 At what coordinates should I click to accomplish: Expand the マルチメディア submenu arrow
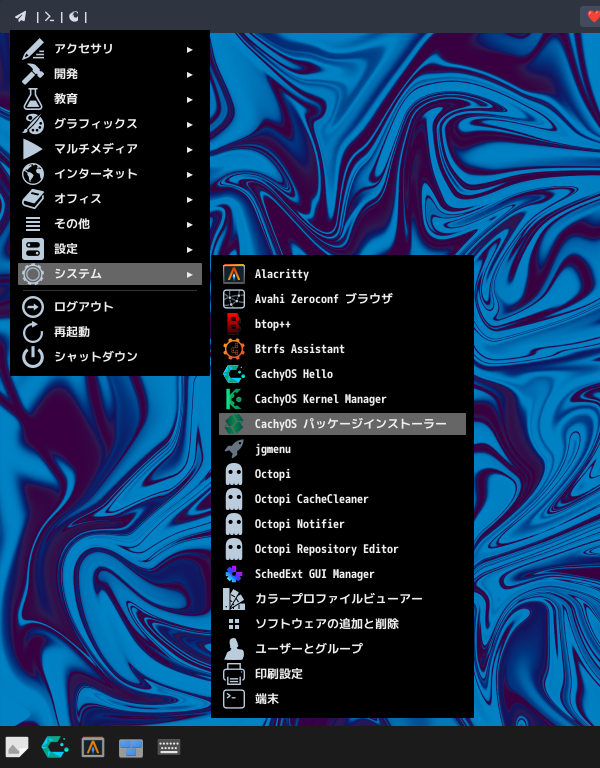pos(190,149)
